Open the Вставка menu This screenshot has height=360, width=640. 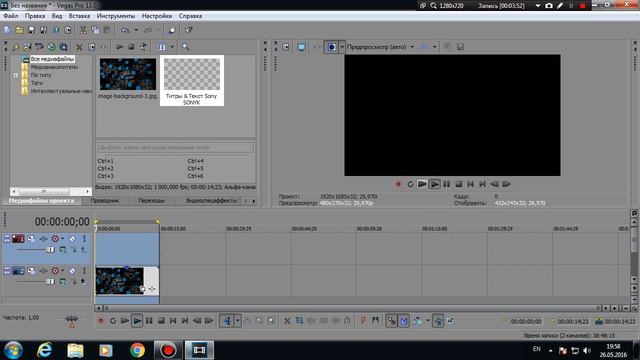[79, 16]
